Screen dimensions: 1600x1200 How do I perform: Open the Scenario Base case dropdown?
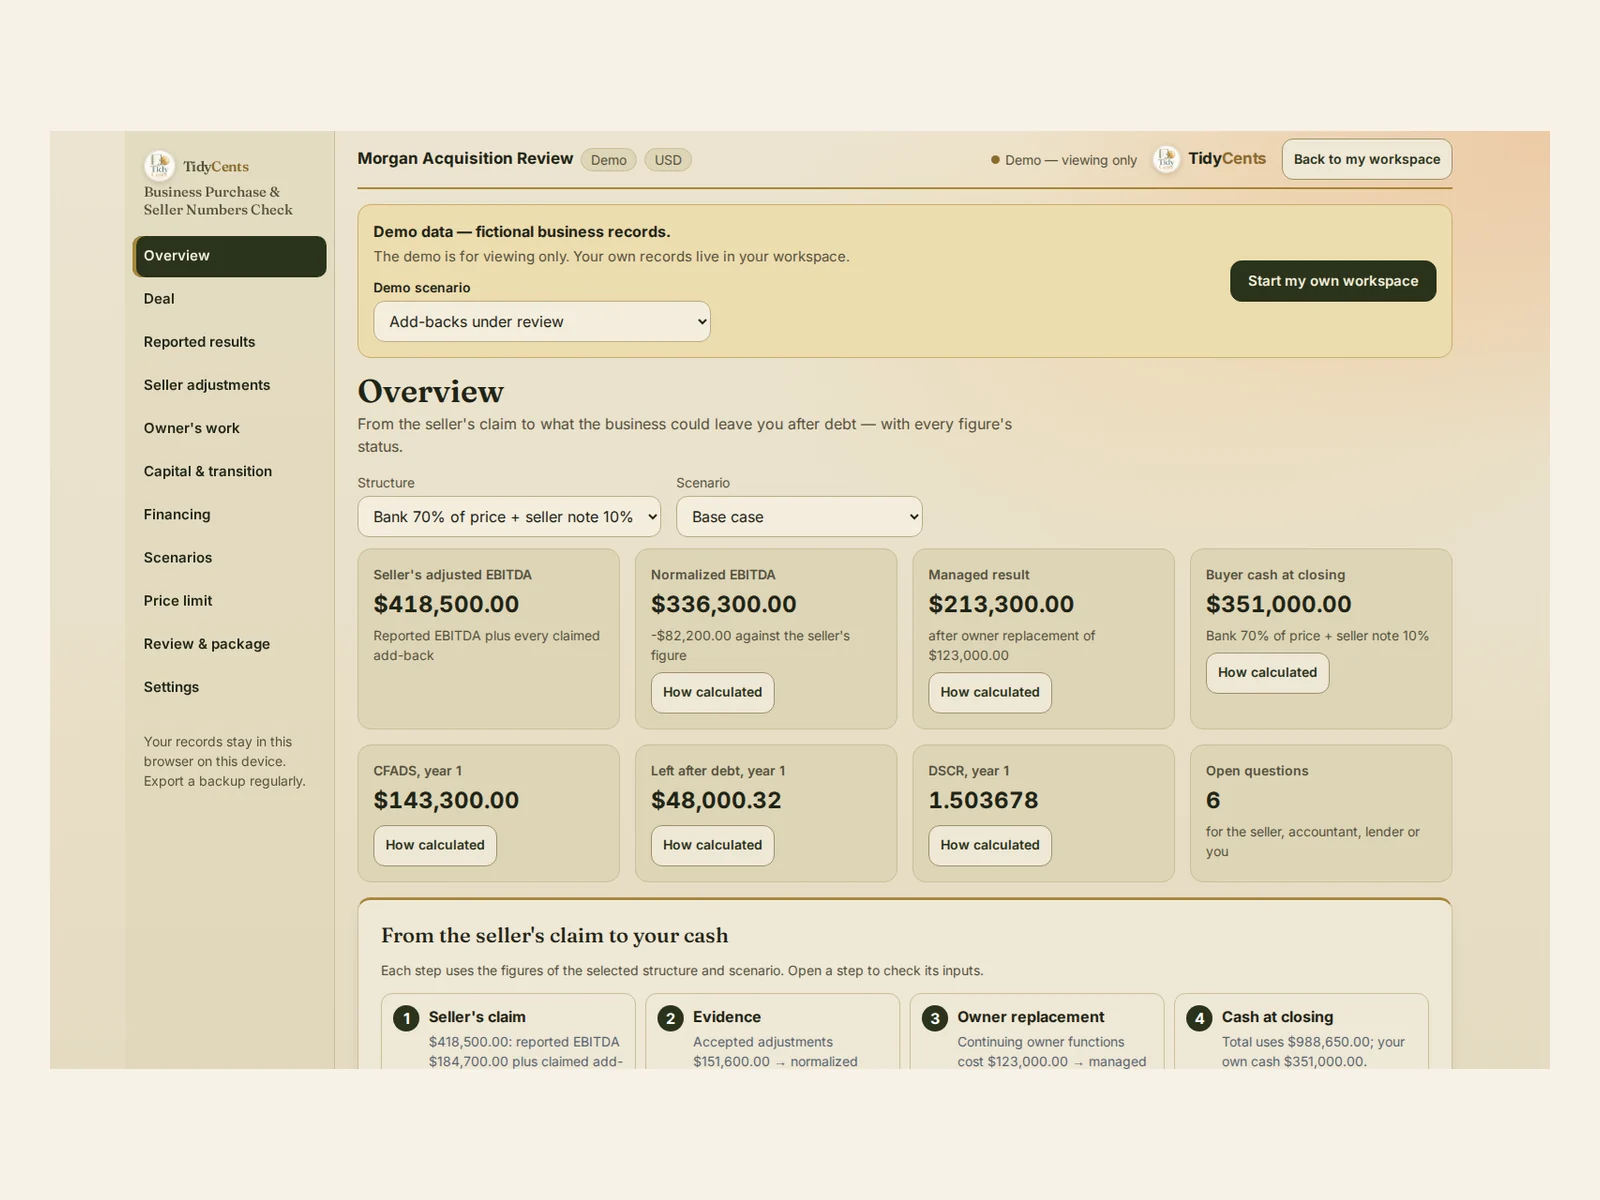pos(799,517)
